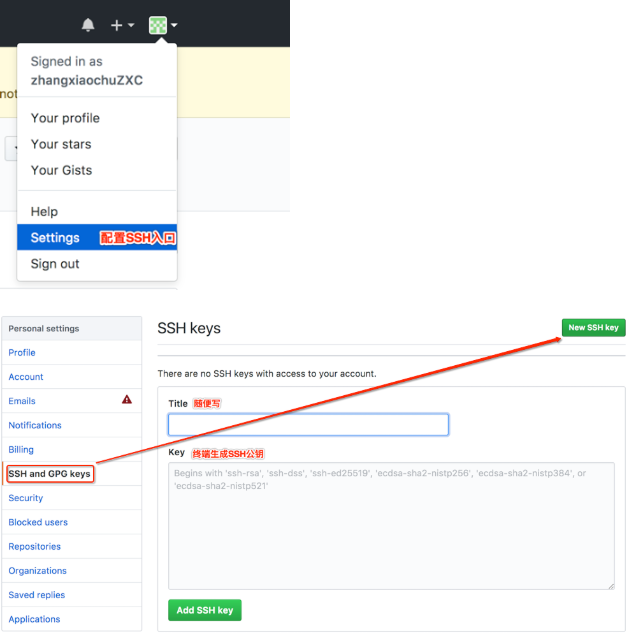Open Your Gists menu entry
The height and width of the screenshot is (636, 628).
tap(61, 170)
